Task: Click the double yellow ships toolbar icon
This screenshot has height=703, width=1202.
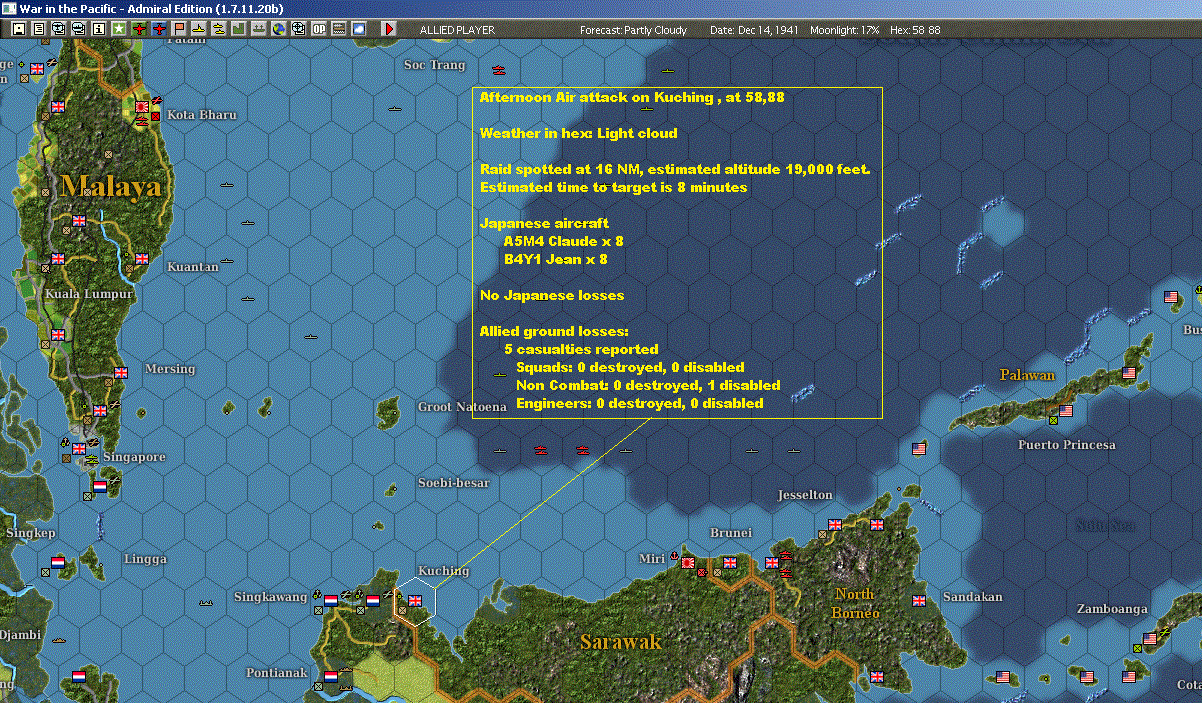Action: pos(219,29)
